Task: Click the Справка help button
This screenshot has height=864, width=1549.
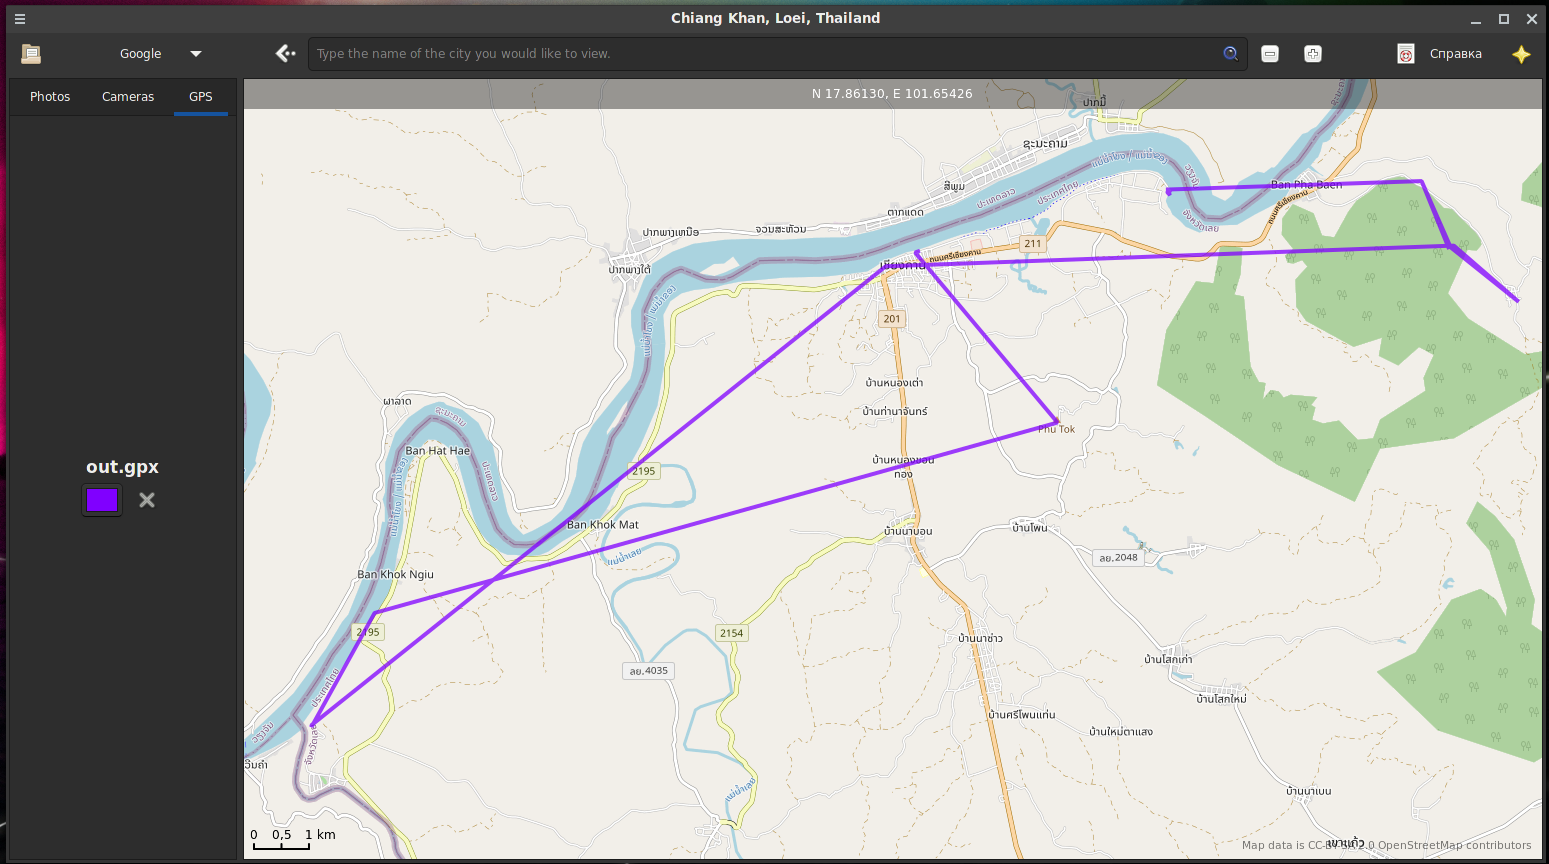Action: pos(1455,54)
